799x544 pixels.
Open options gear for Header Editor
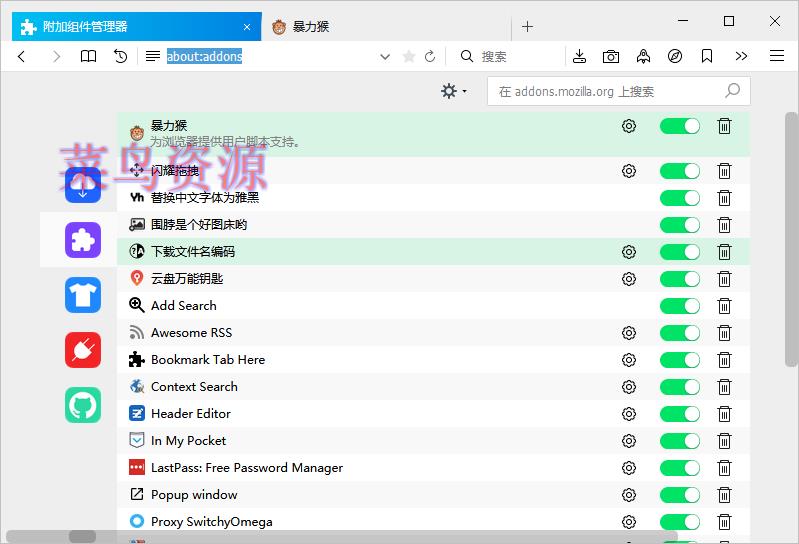point(629,414)
